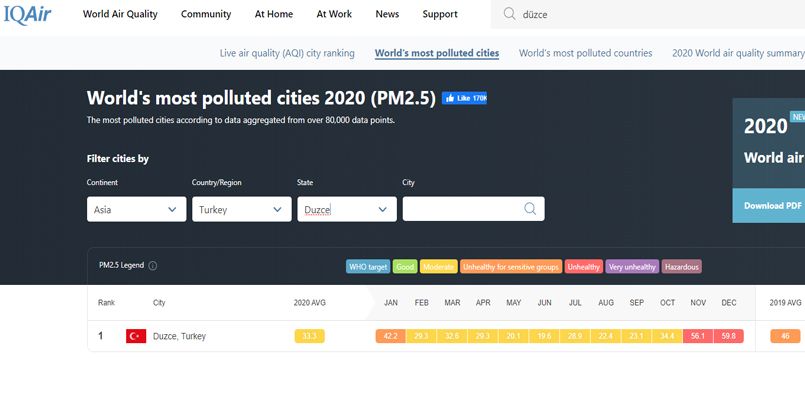Open World Air Quality menu
Image resolution: width=805 pixels, height=420 pixels.
click(x=120, y=14)
